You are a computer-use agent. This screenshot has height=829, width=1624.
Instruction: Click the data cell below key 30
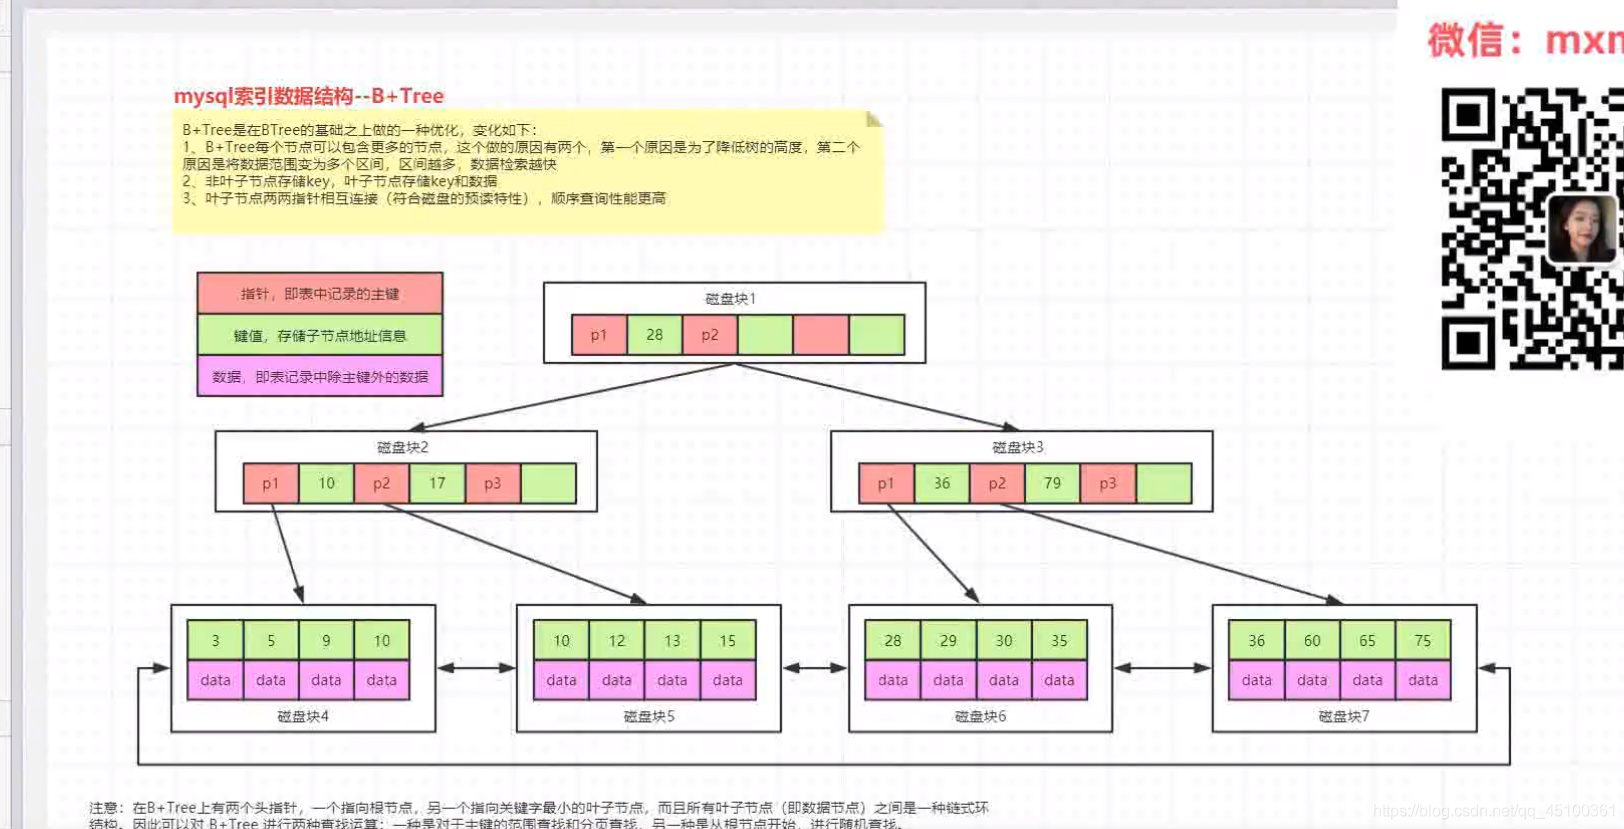coord(1004,680)
